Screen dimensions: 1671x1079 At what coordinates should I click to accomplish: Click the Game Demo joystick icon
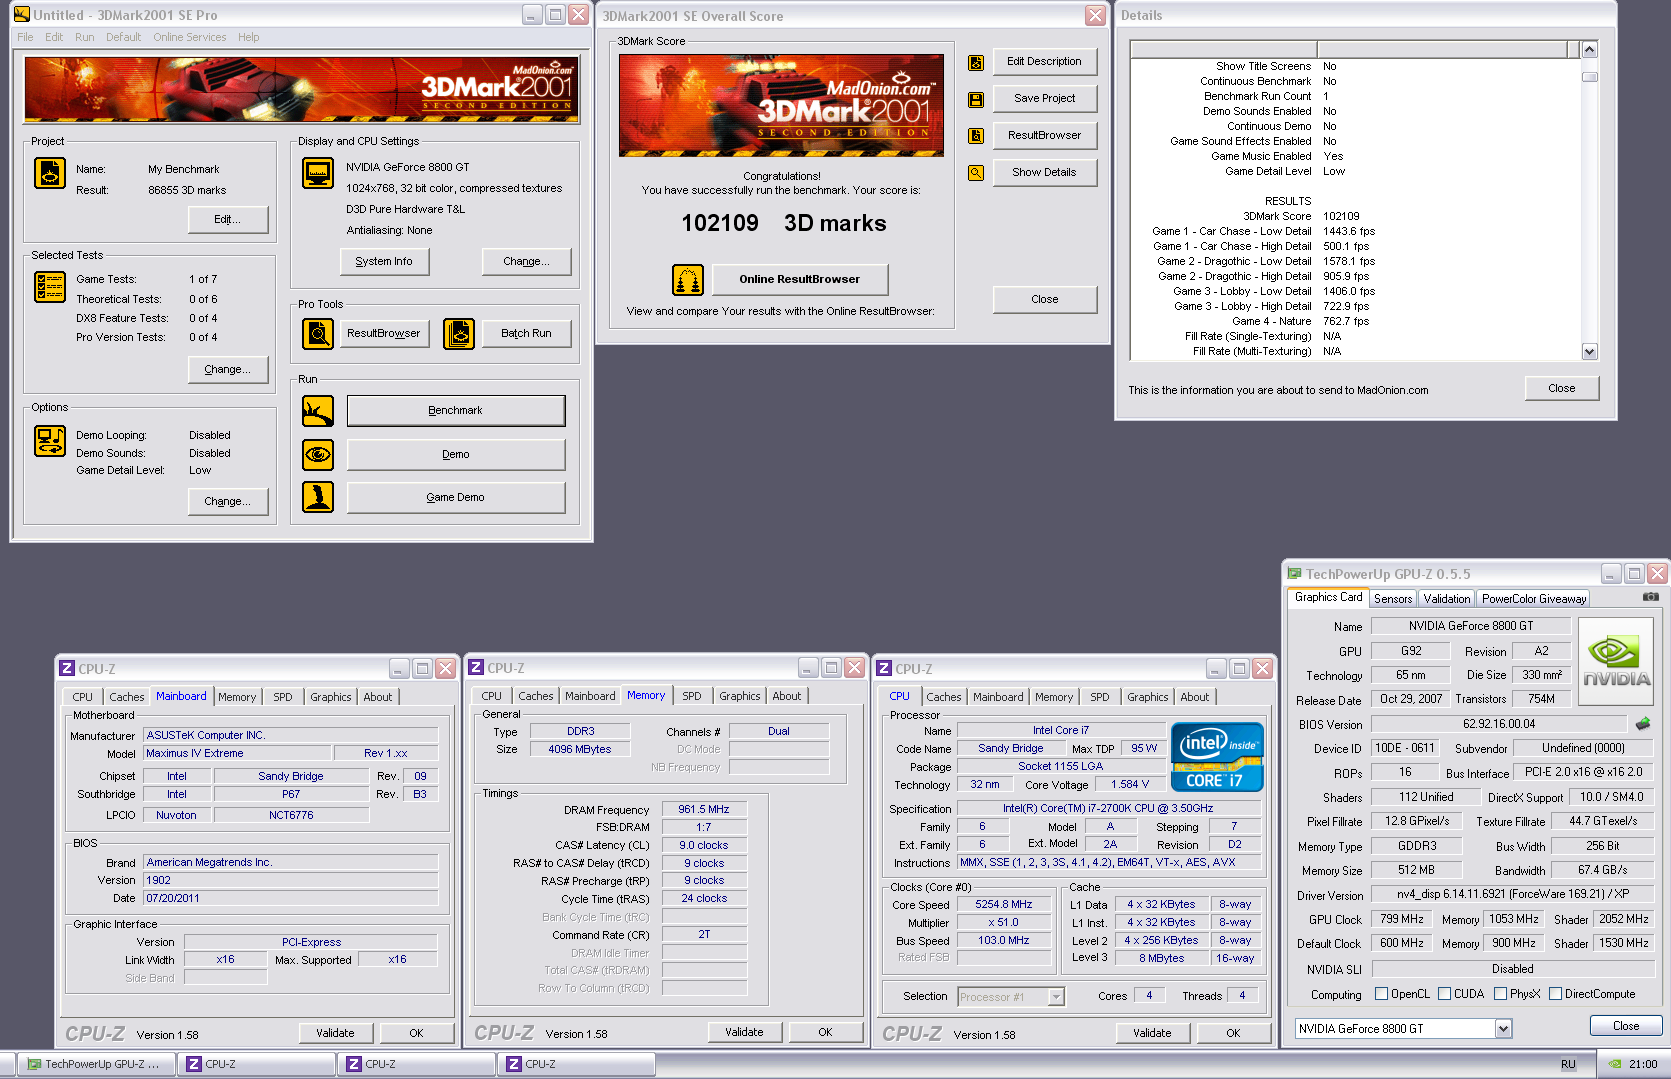318,497
